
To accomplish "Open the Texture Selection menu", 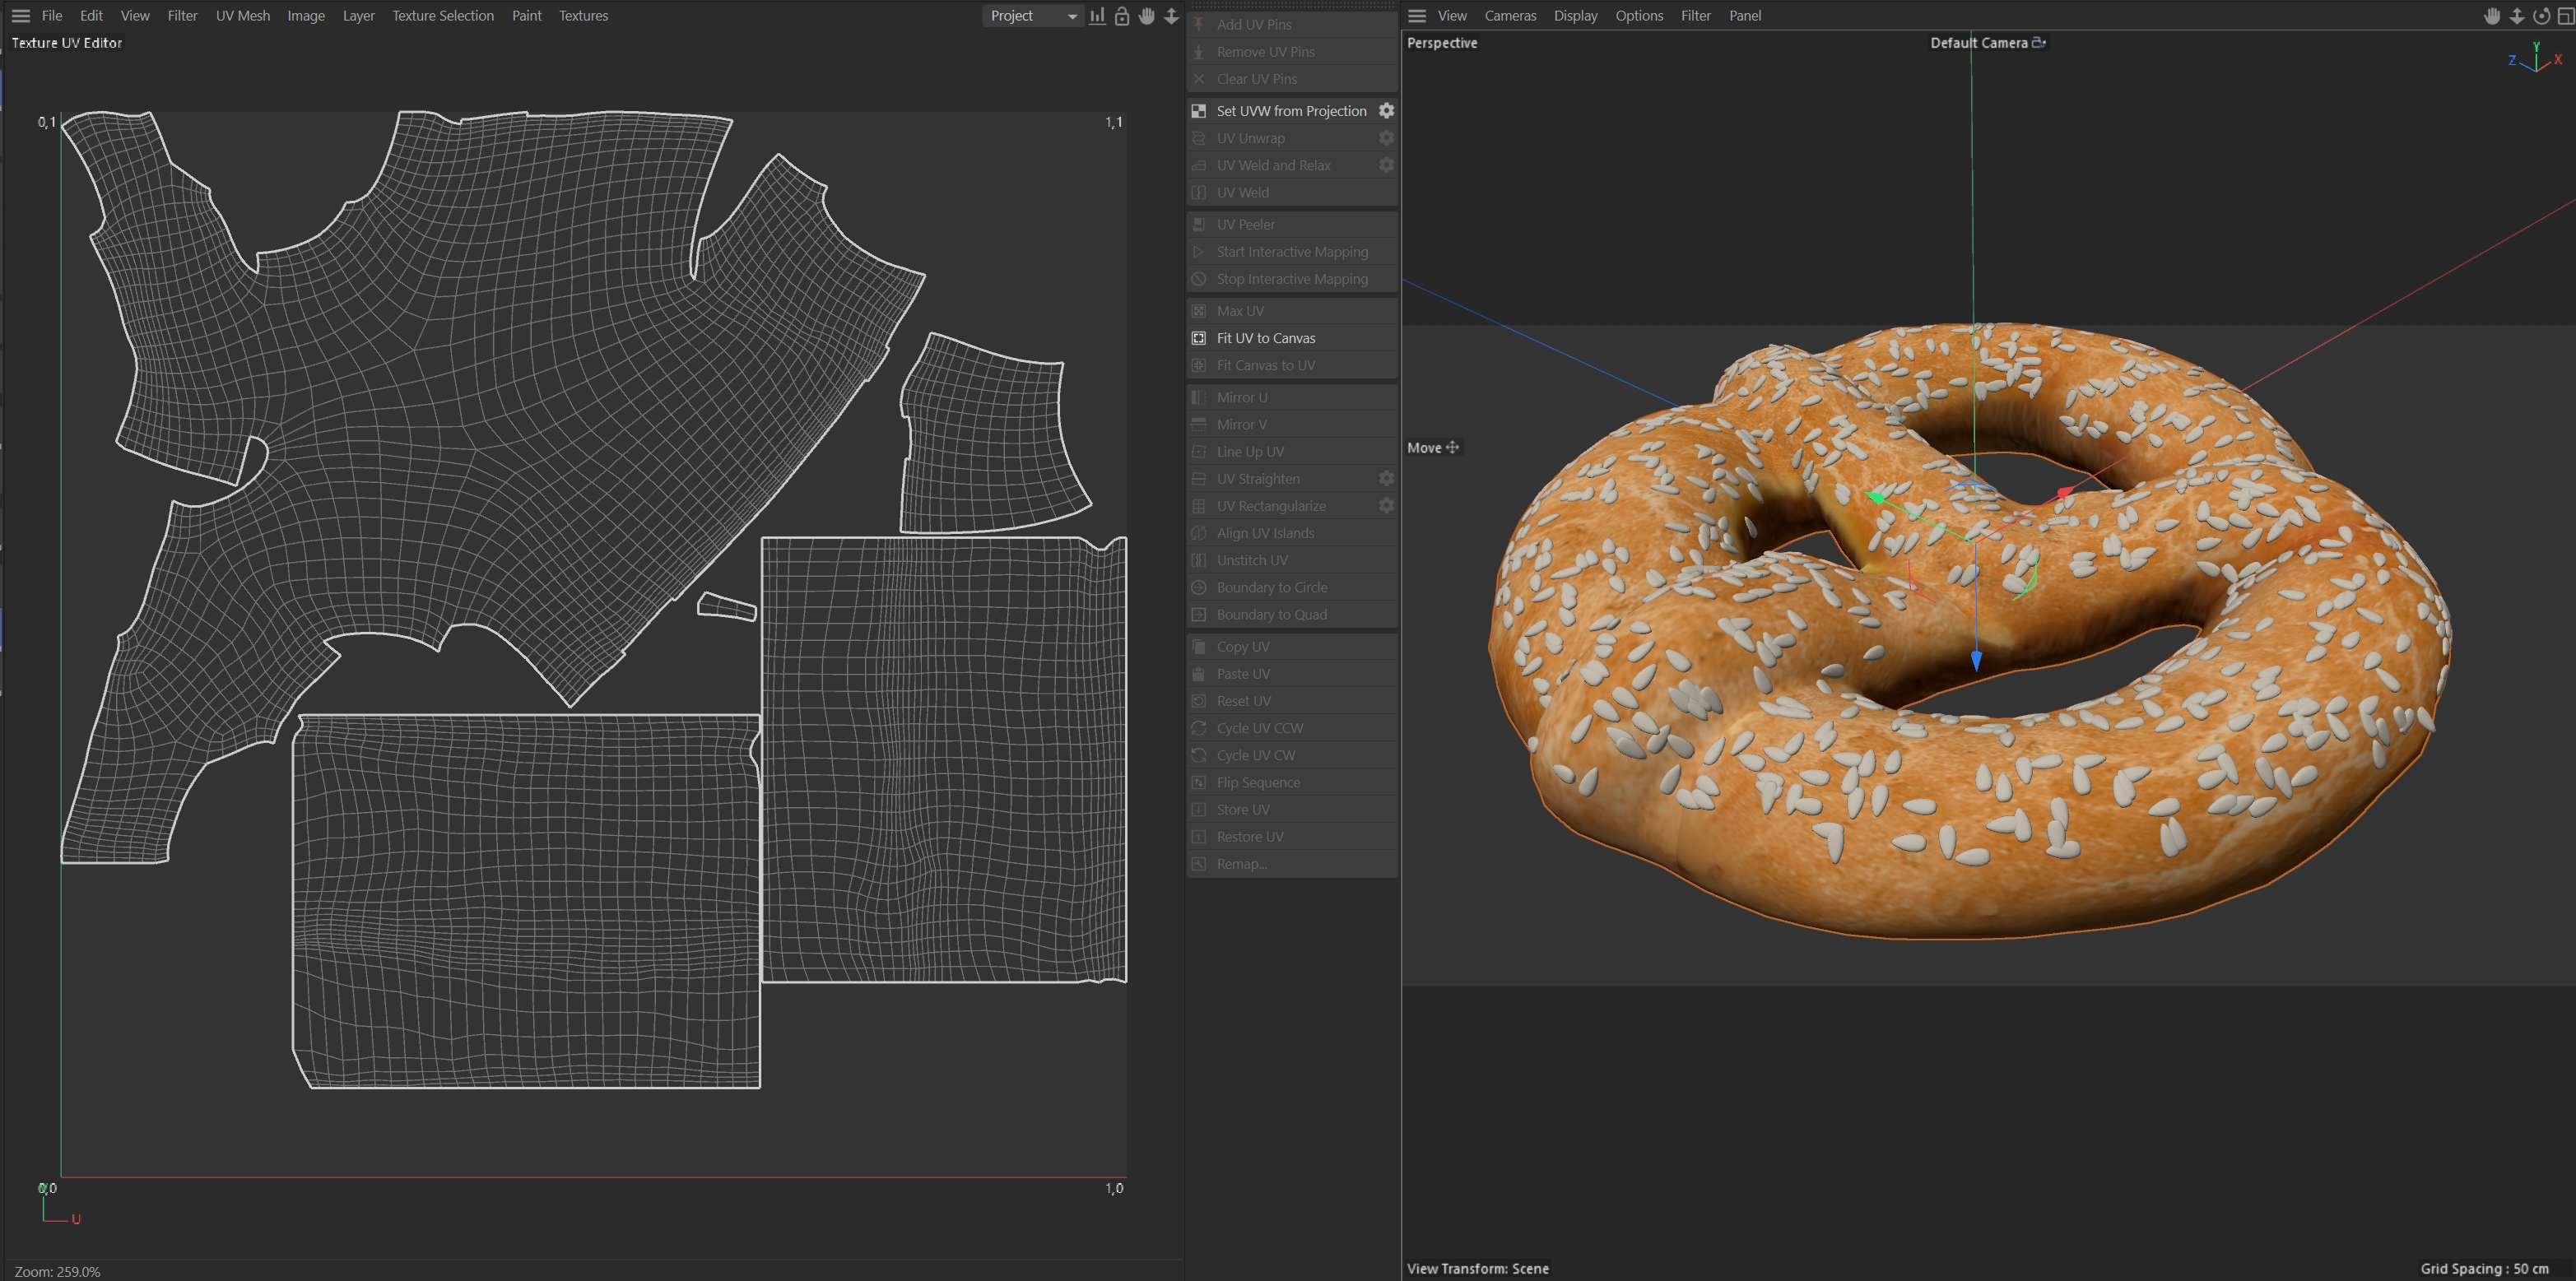I will pyautogui.click(x=442, y=16).
